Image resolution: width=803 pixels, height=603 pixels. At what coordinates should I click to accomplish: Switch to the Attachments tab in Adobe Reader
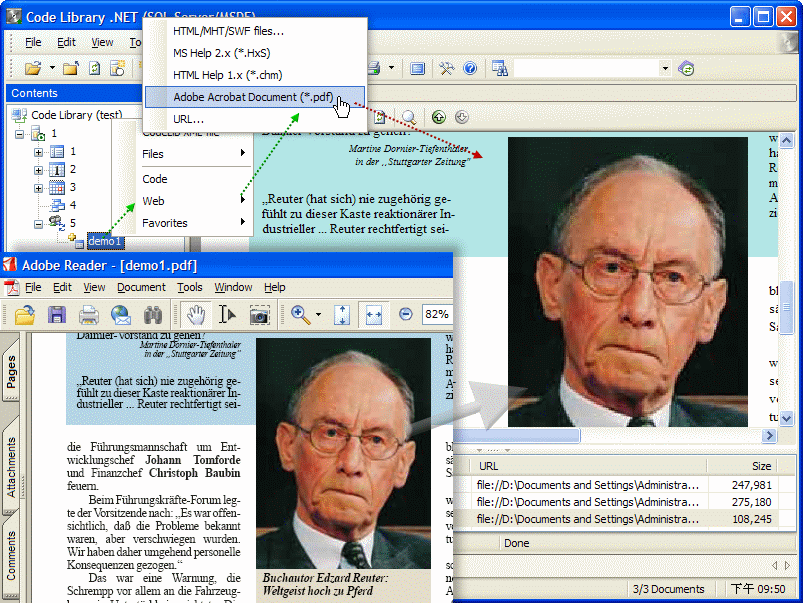[x=11, y=466]
